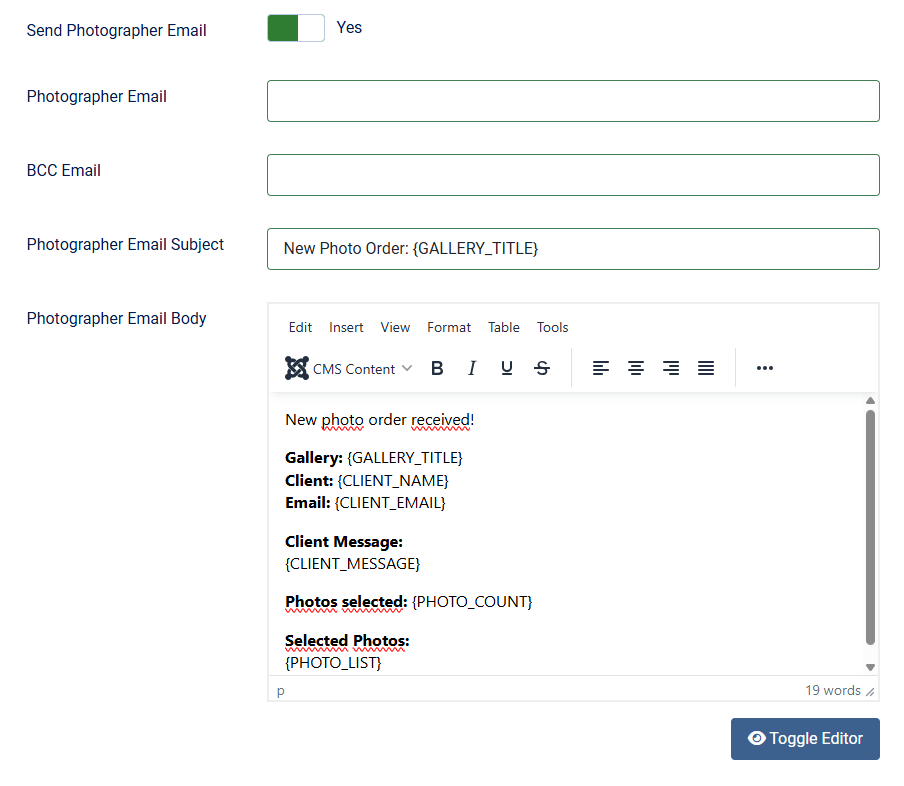Screen dimensions: 904x786
Task: Click the Toggle Editor button
Action: click(x=805, y=738)
